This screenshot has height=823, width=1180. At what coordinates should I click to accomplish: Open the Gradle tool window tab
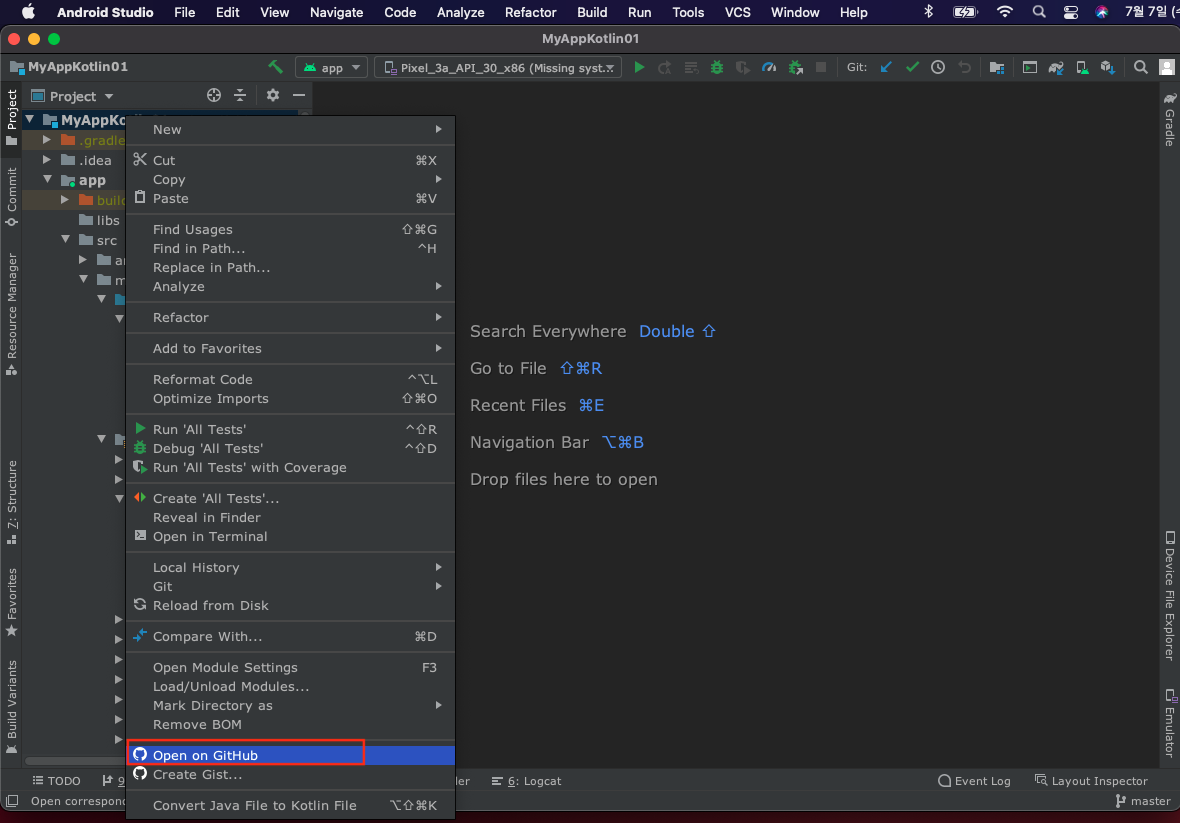tap(1169, 119)
